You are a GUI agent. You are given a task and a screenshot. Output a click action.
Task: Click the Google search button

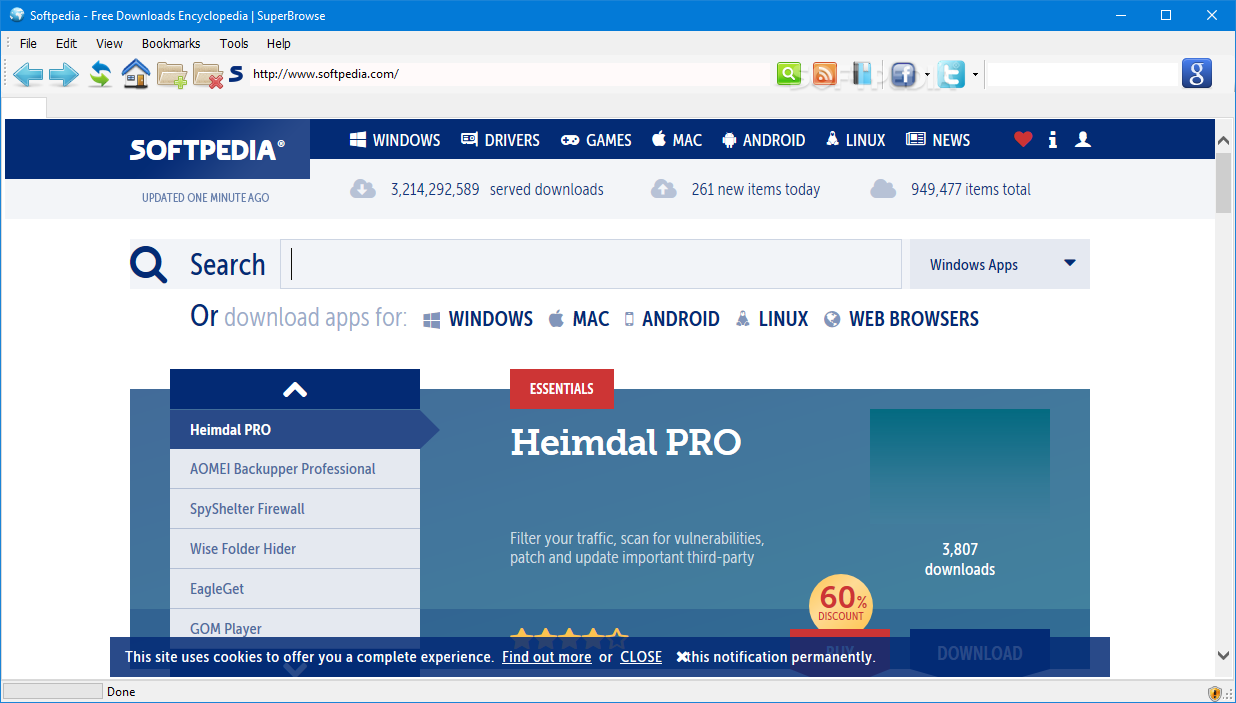(x=1197, y=74)
